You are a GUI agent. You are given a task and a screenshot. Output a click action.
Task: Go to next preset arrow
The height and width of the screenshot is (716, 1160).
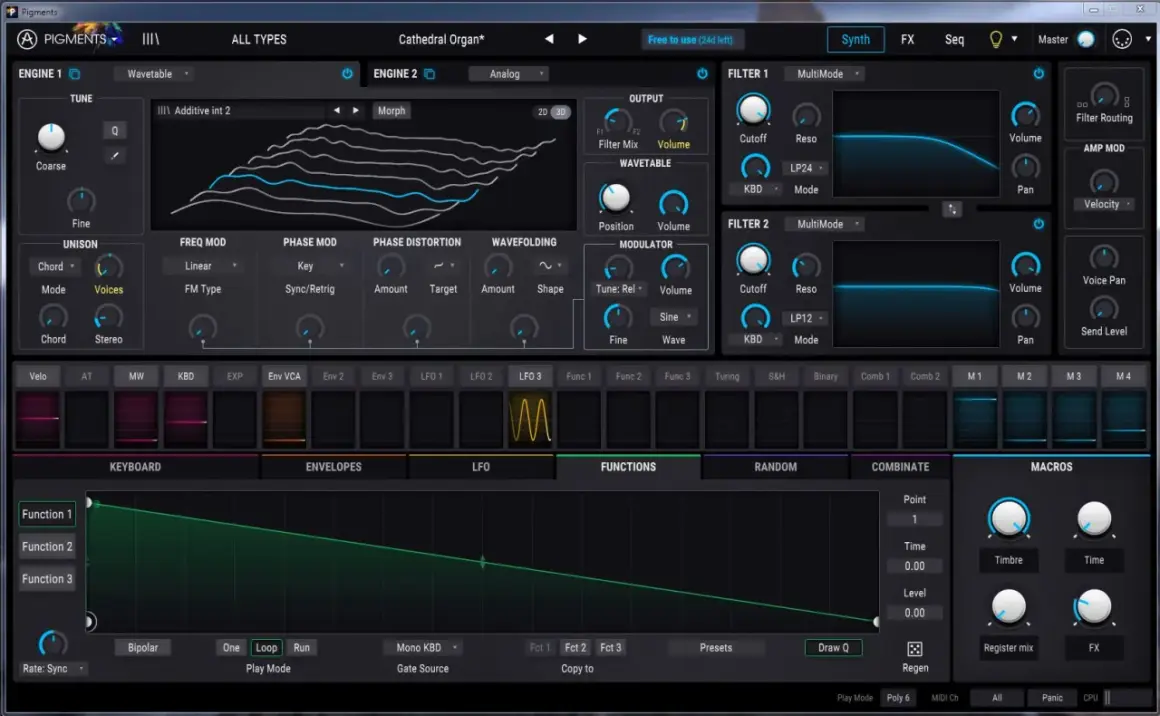tap(582, 39)
